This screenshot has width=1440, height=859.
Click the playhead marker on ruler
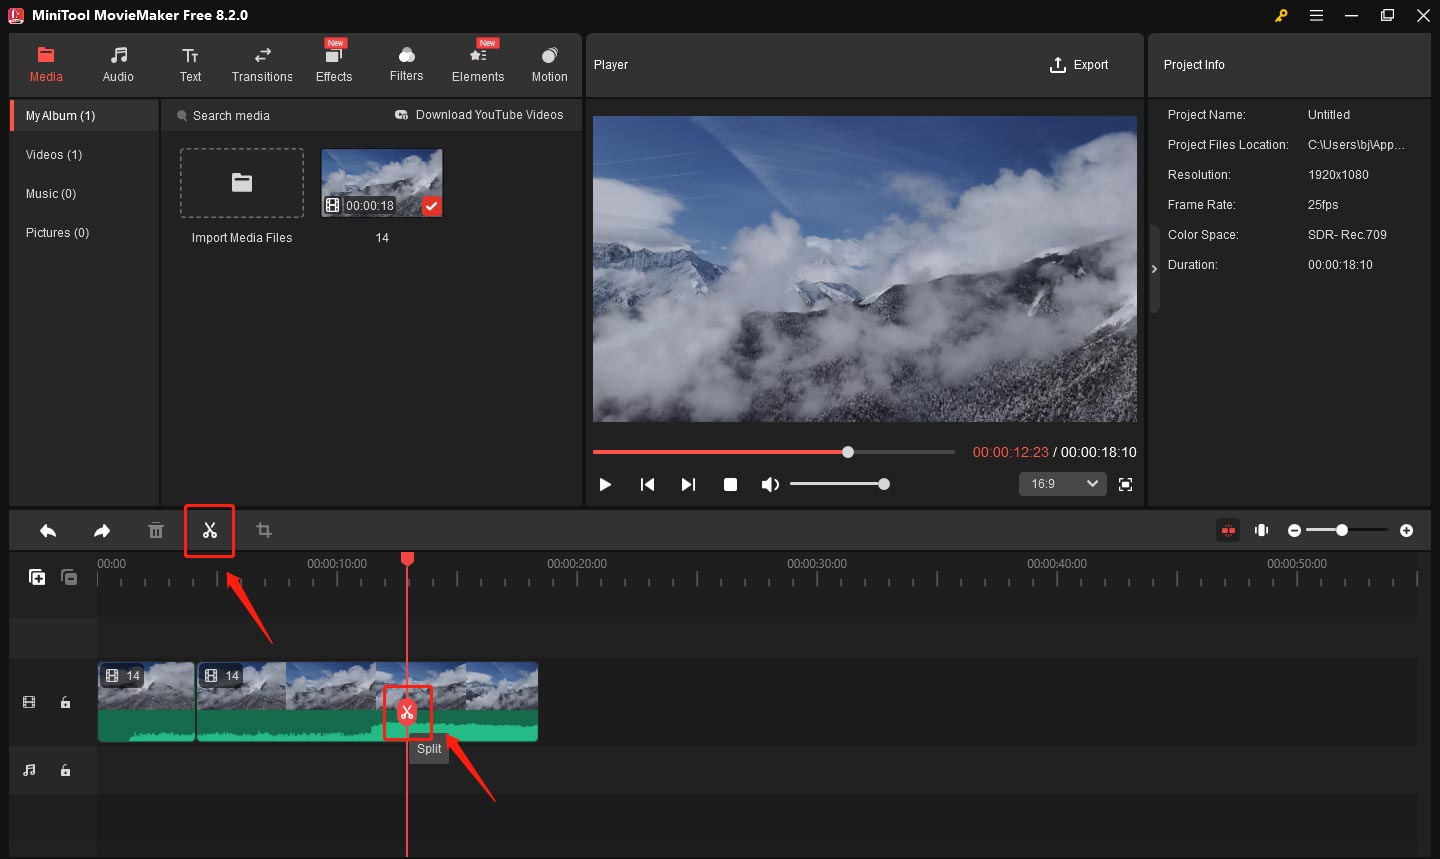(407, 558)
